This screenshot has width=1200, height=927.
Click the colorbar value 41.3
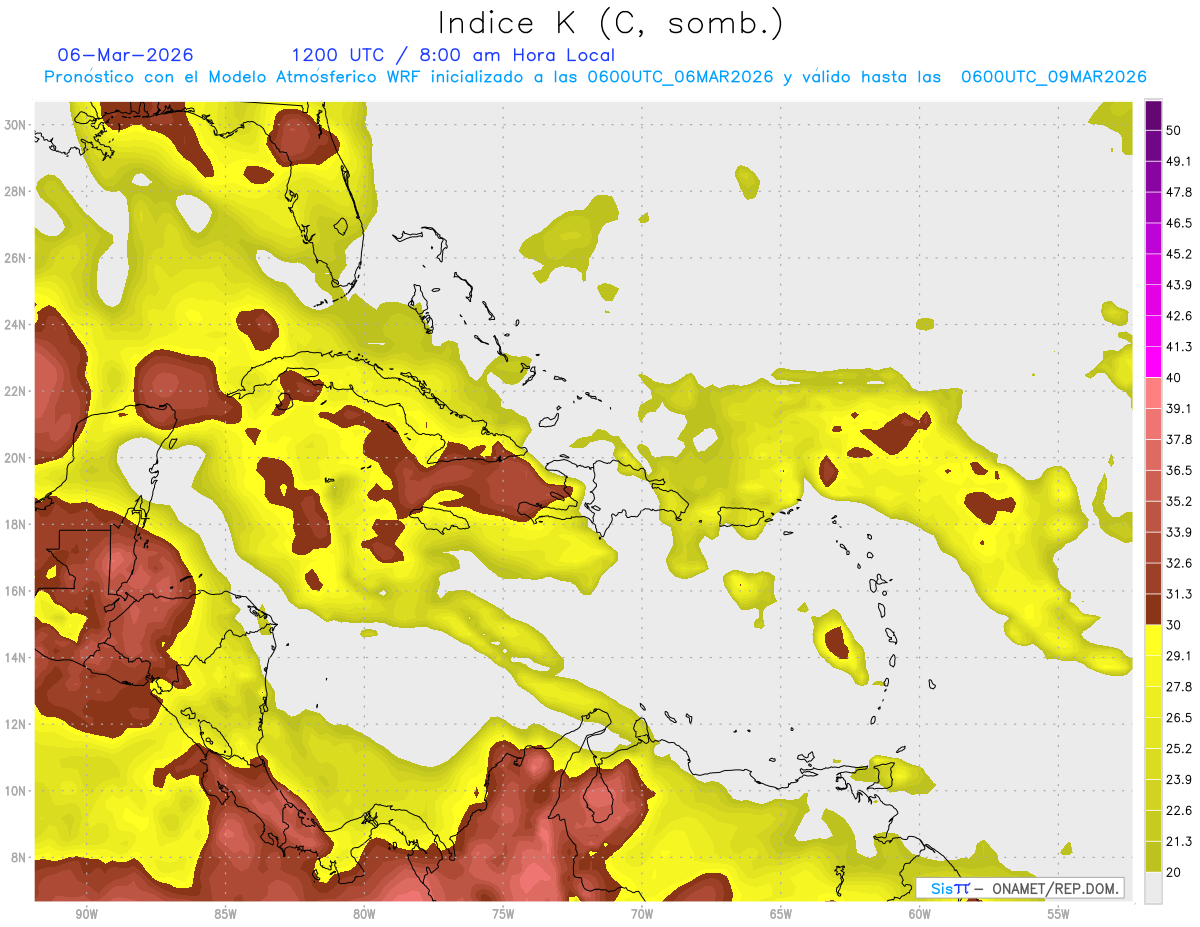pos(1179,347)
